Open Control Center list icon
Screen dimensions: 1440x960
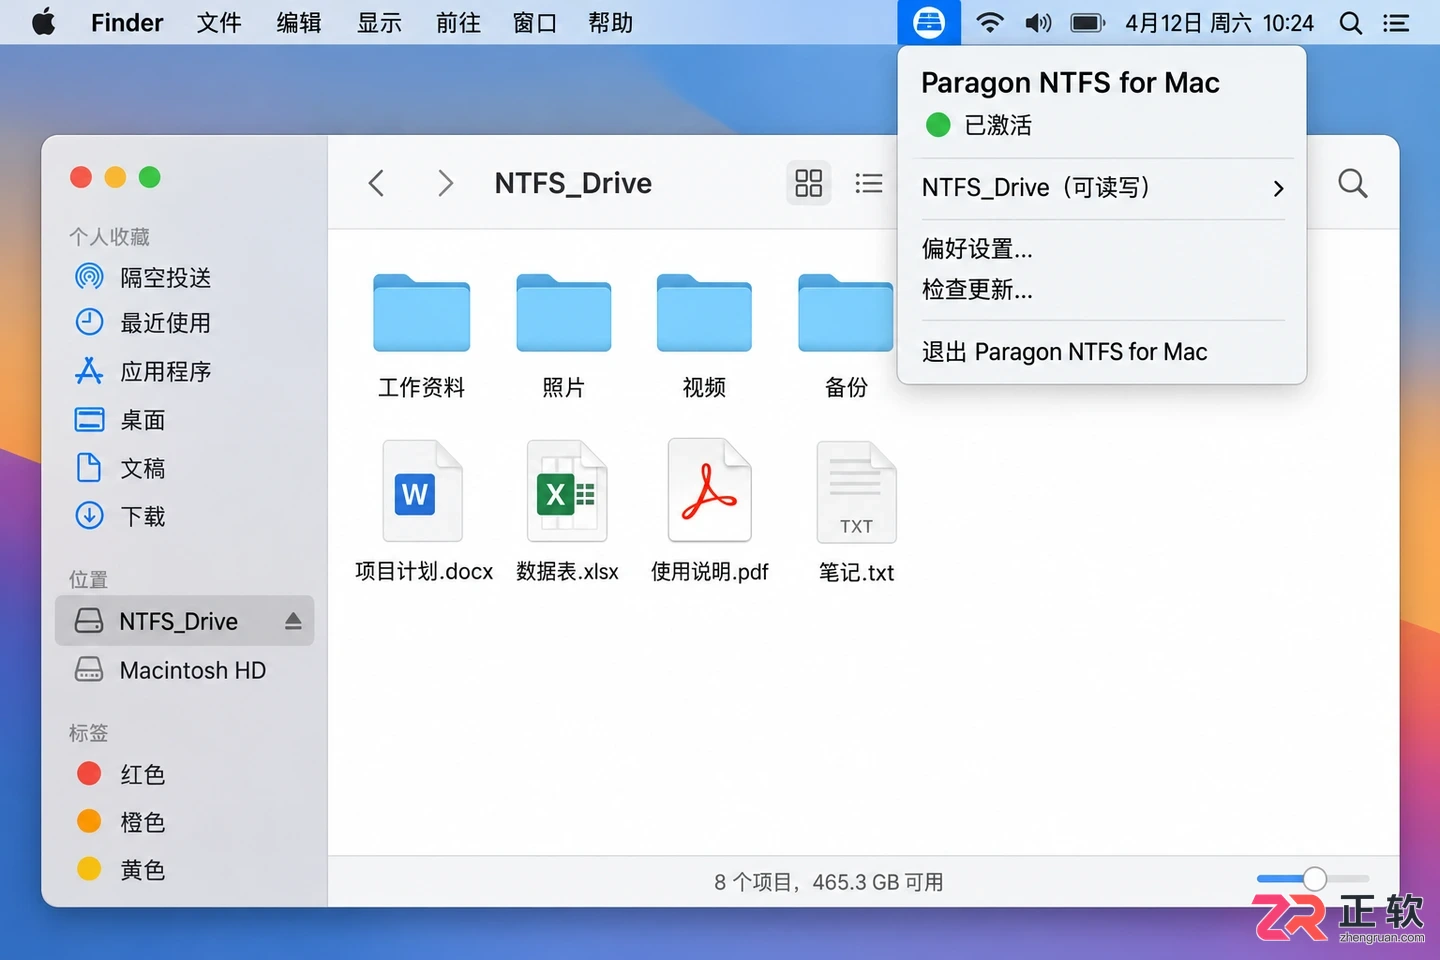point(1396,22)
